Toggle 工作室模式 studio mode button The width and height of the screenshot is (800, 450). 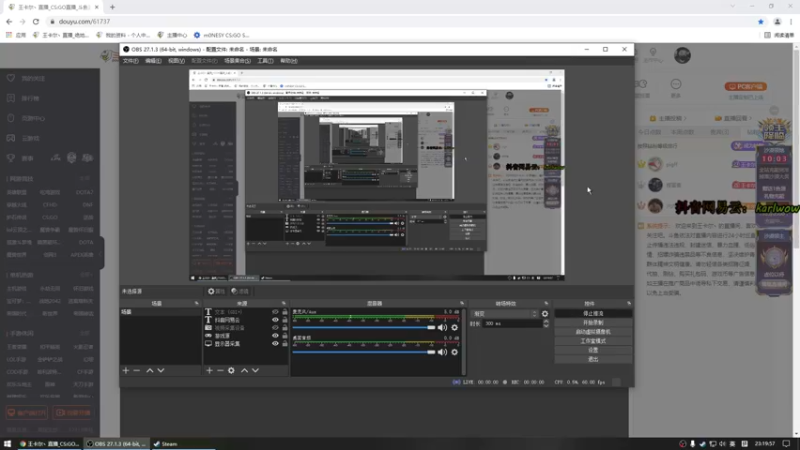tap(593, 341)
